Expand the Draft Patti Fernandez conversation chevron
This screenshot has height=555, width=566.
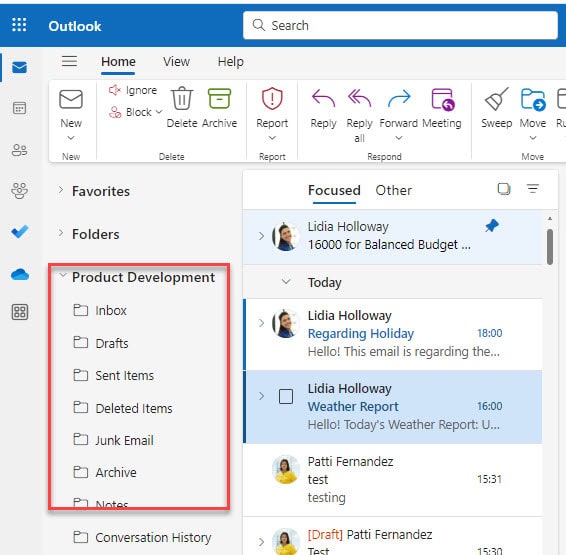[261, 542]
